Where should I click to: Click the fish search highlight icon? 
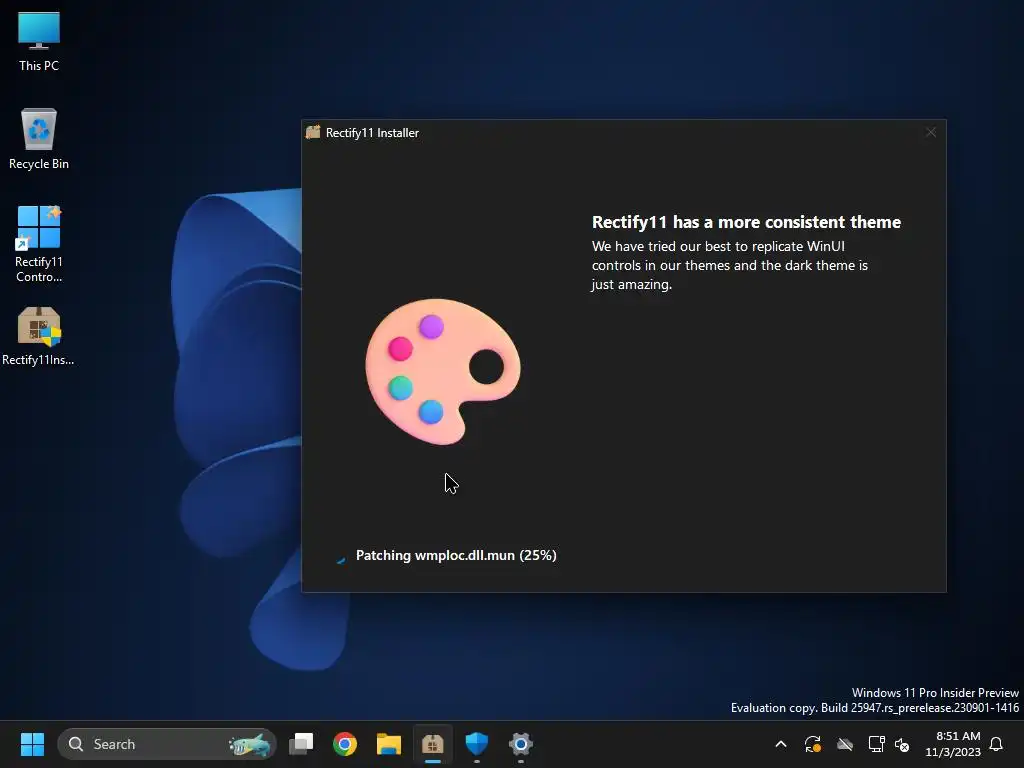pos(249,744)
